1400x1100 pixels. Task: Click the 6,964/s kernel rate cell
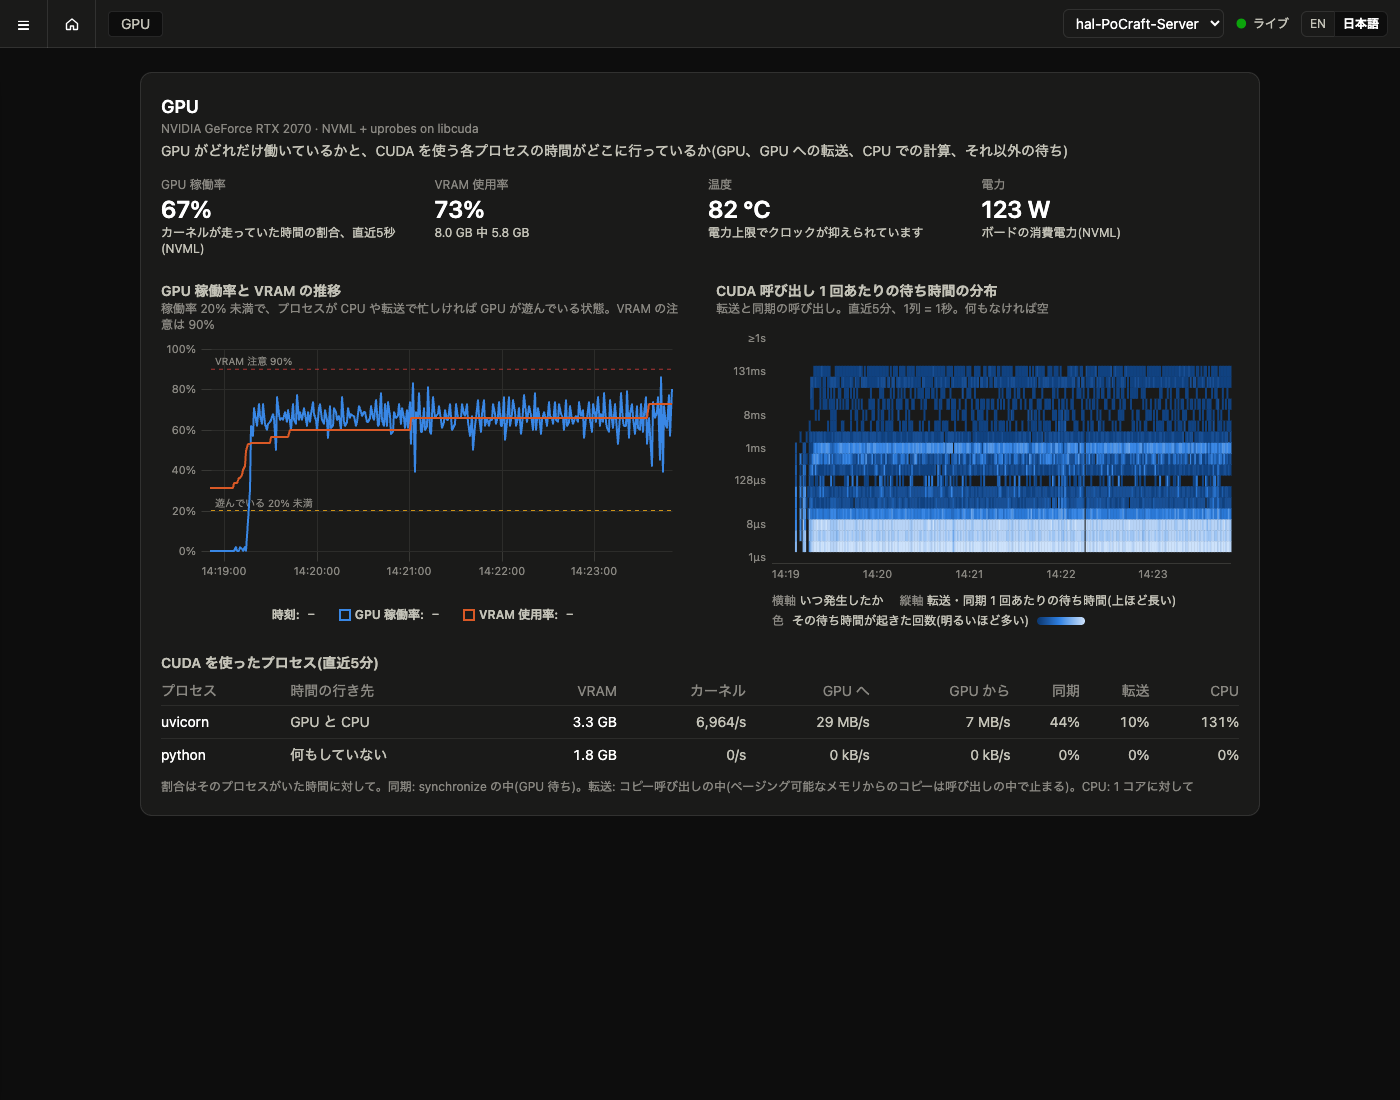721,722
